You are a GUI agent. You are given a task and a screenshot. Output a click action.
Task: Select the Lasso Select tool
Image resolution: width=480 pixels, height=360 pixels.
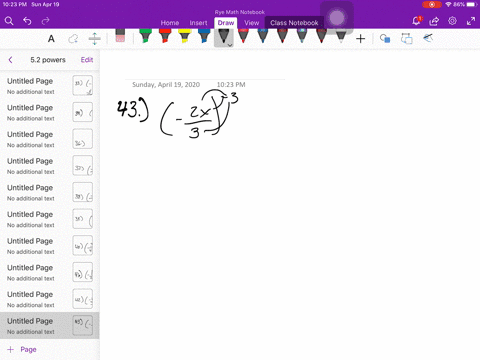73,39
